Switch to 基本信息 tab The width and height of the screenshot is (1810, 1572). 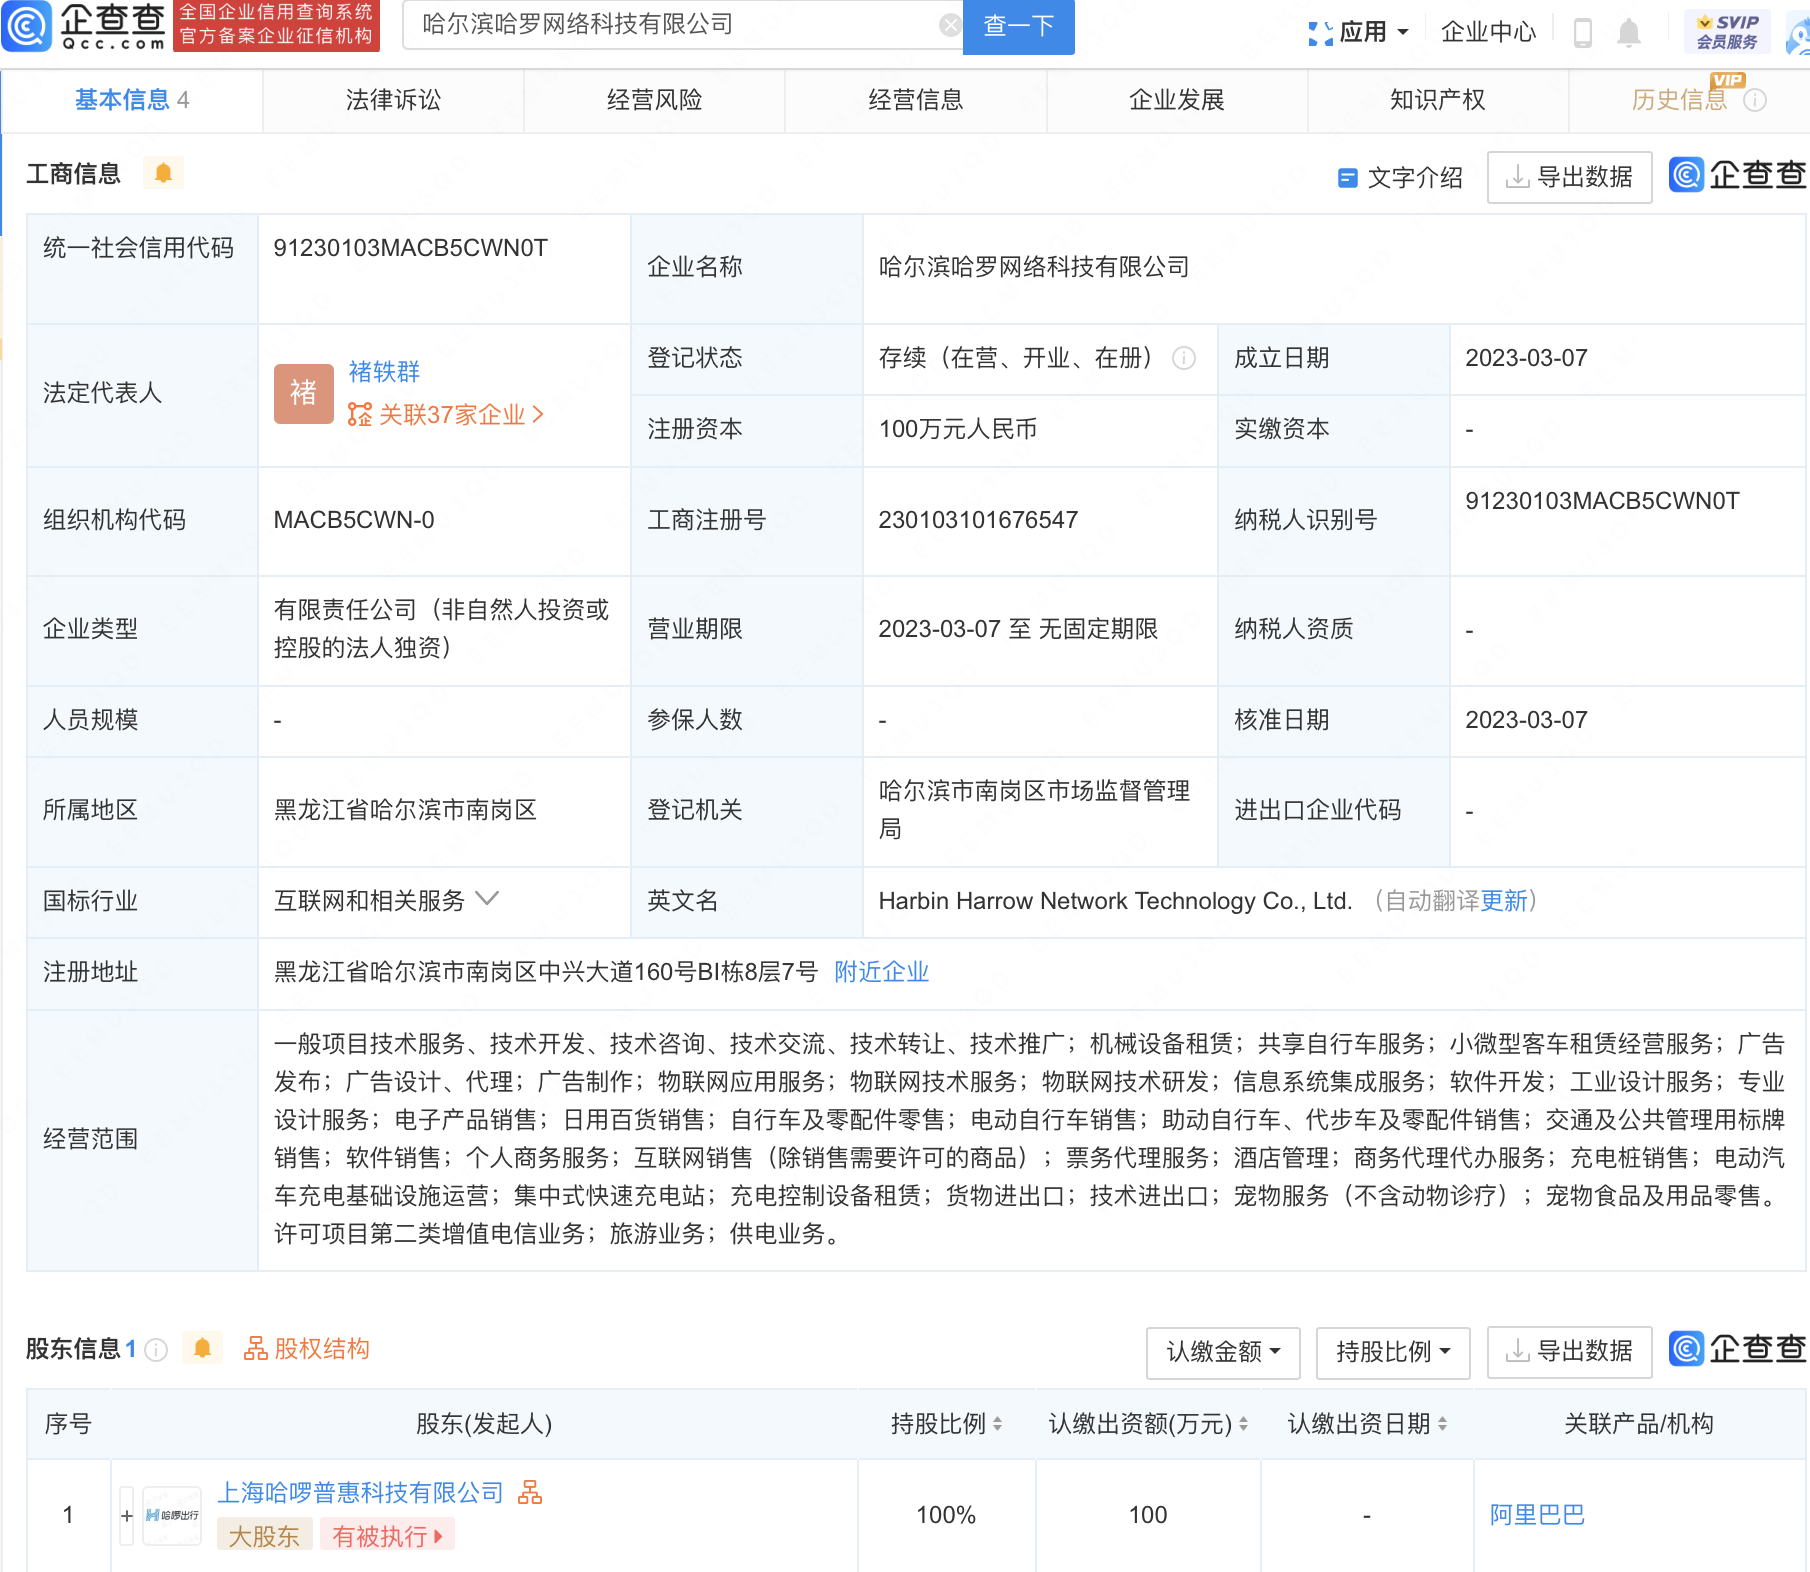[x=132, y=100]
